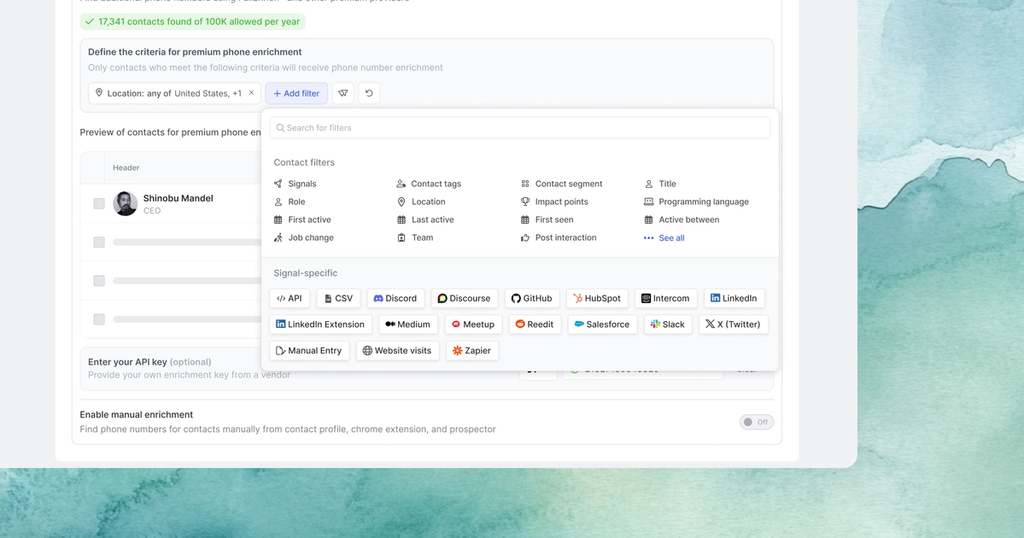Click the reset filters icon
The height and width of the screenshot is (538, 1024).
click(369, 93)
